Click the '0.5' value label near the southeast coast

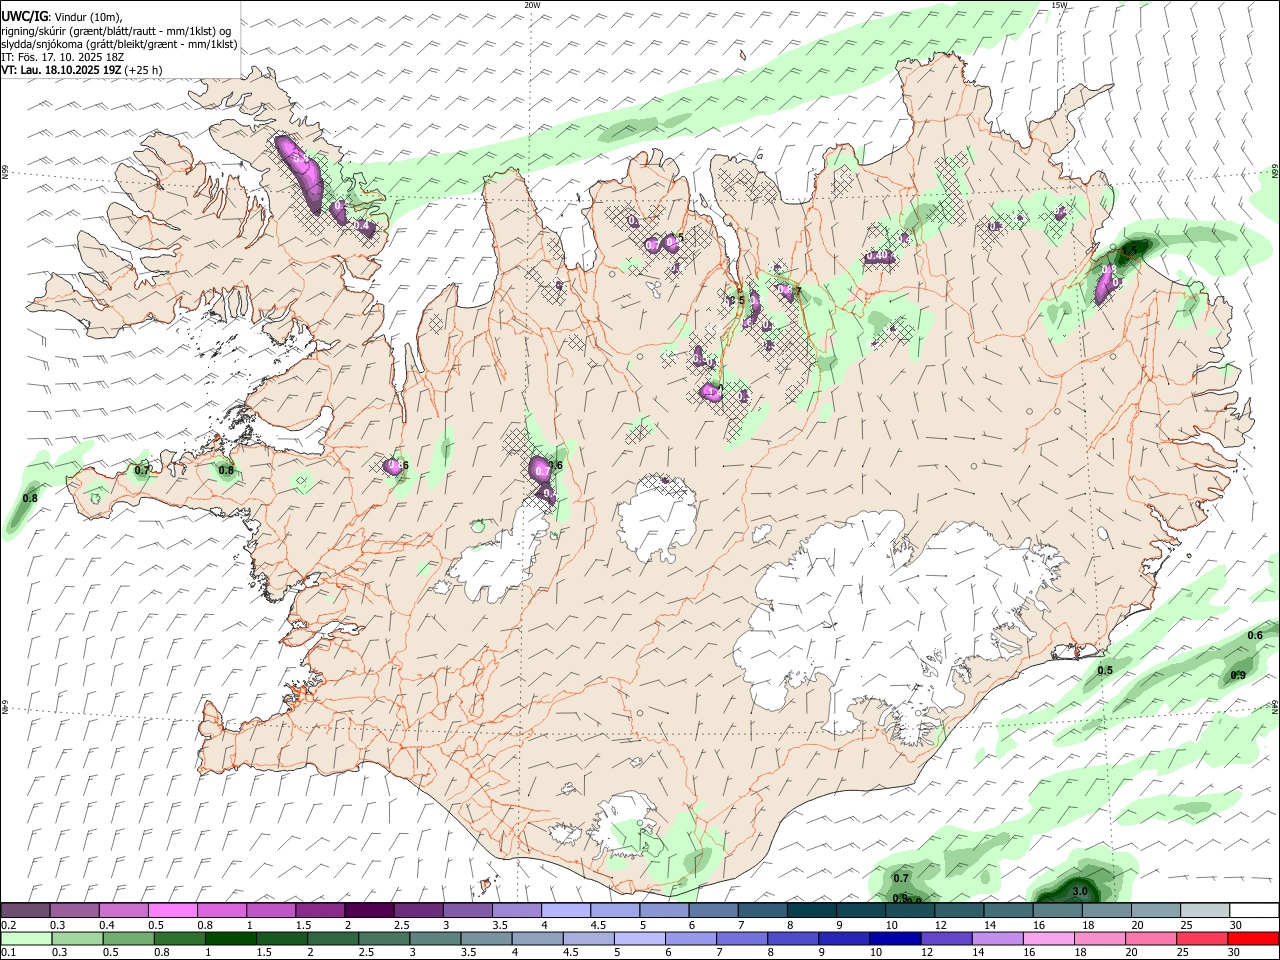point(1105,670)
